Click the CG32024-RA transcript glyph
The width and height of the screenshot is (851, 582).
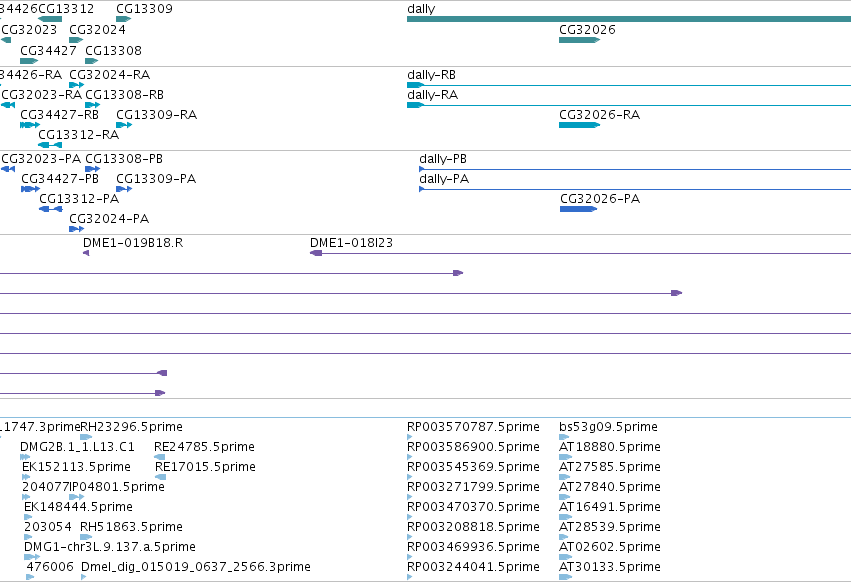point(77,85)
